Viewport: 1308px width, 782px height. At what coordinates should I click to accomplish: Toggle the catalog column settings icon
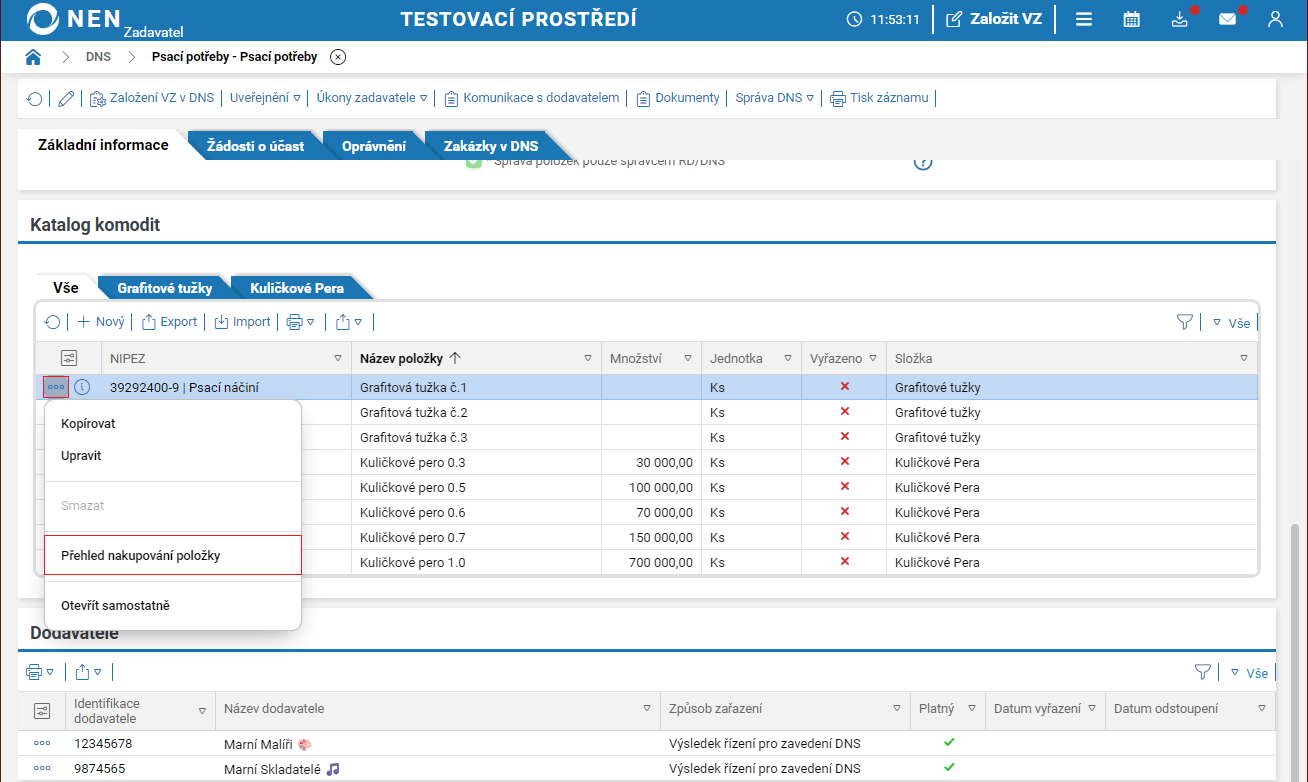coord(69,358)
